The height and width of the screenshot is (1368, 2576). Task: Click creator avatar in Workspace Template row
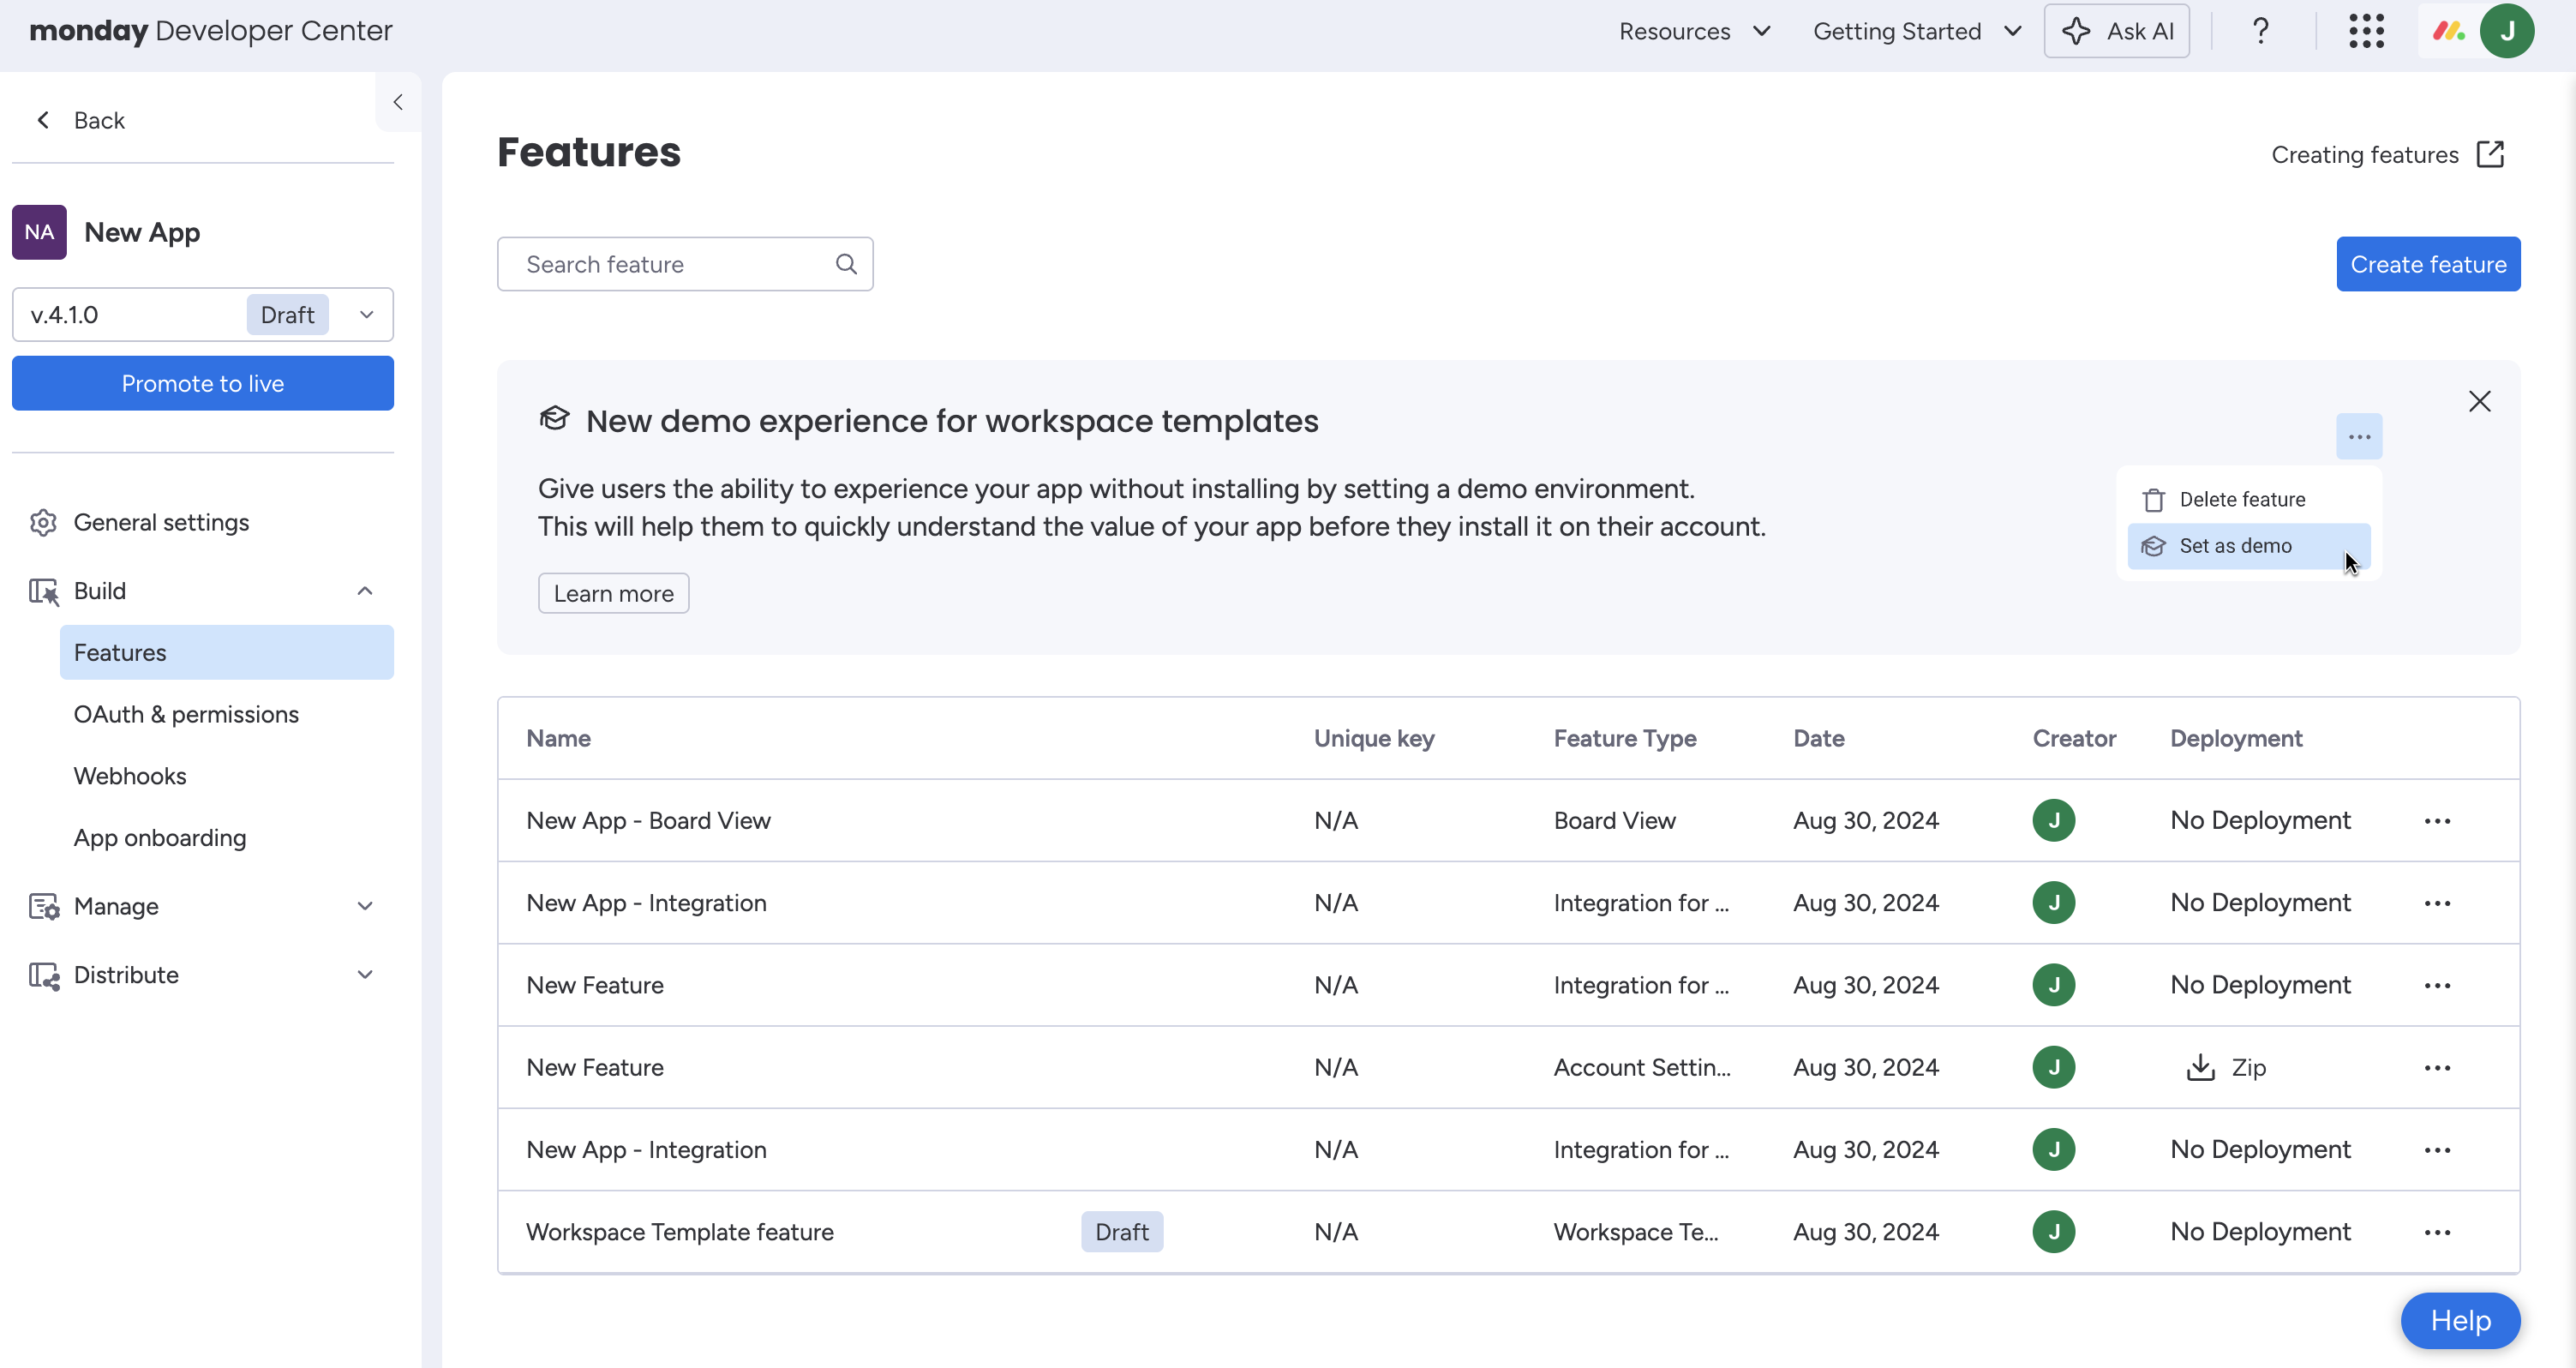click(x=2053, y=1232)
